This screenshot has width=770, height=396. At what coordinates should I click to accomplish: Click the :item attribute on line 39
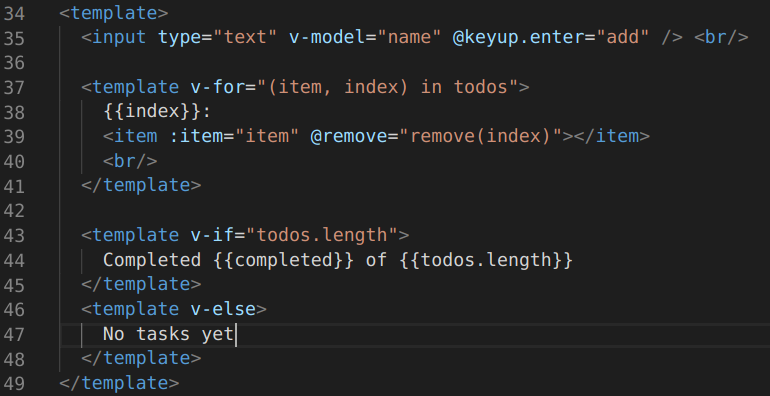coord(196,136)
